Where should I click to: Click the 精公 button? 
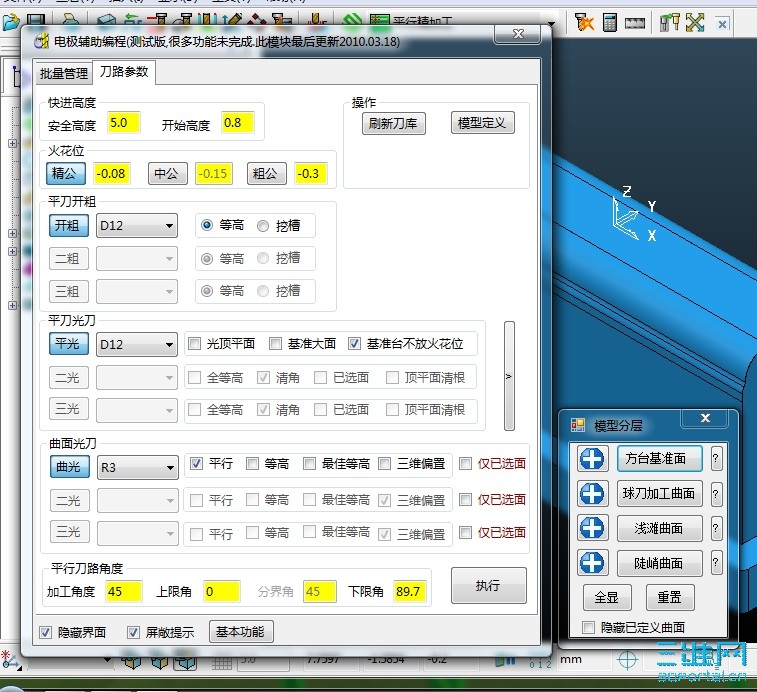tap(66, 173)
